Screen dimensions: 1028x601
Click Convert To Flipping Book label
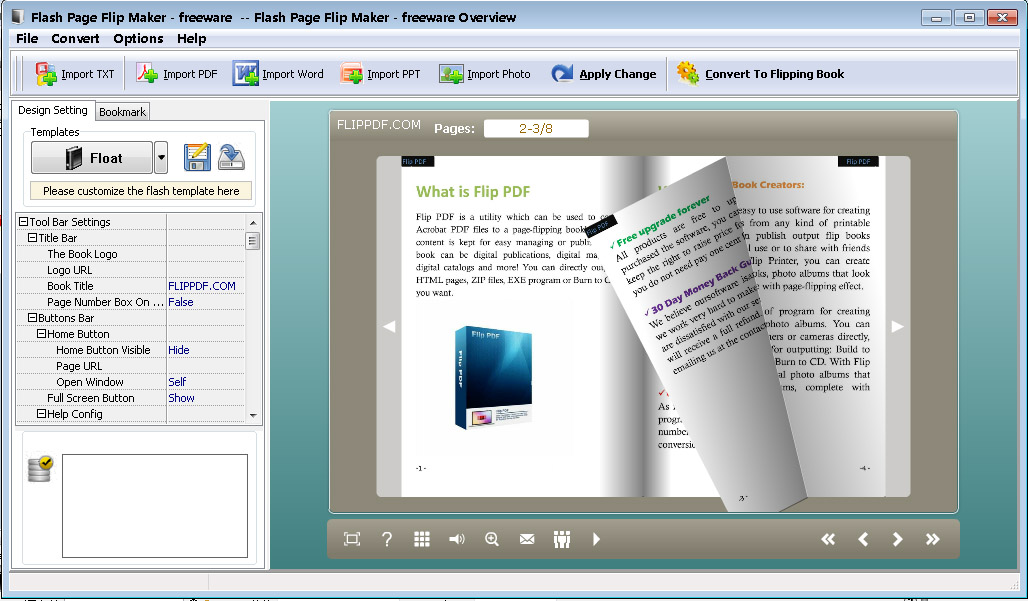point(775,74)
